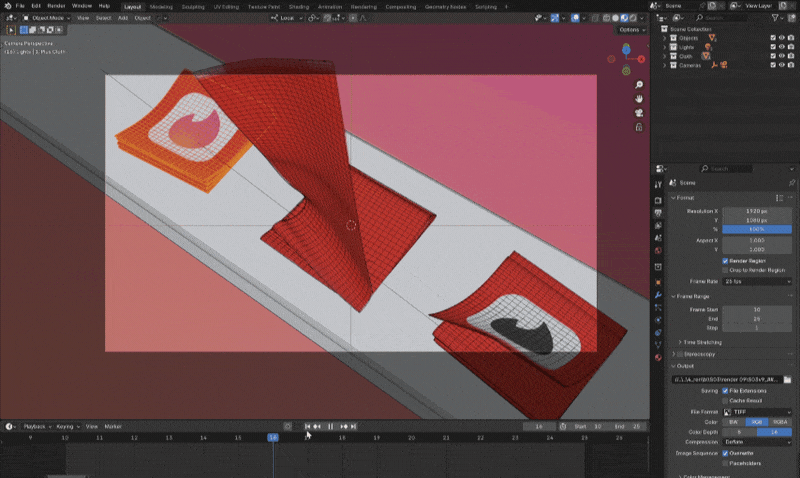
Task: Open the Render menu
Action: [x=57, y=6]
